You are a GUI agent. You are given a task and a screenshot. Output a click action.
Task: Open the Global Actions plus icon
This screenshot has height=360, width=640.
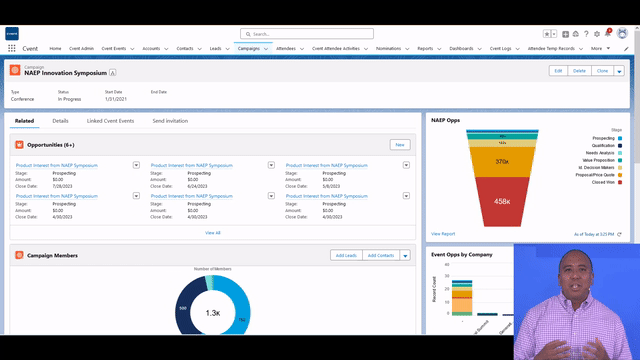coord(565,34)
